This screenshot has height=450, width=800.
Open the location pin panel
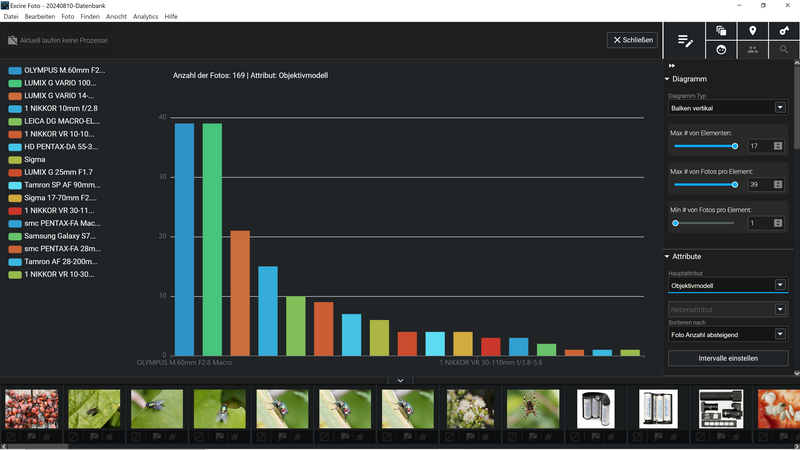752,31
